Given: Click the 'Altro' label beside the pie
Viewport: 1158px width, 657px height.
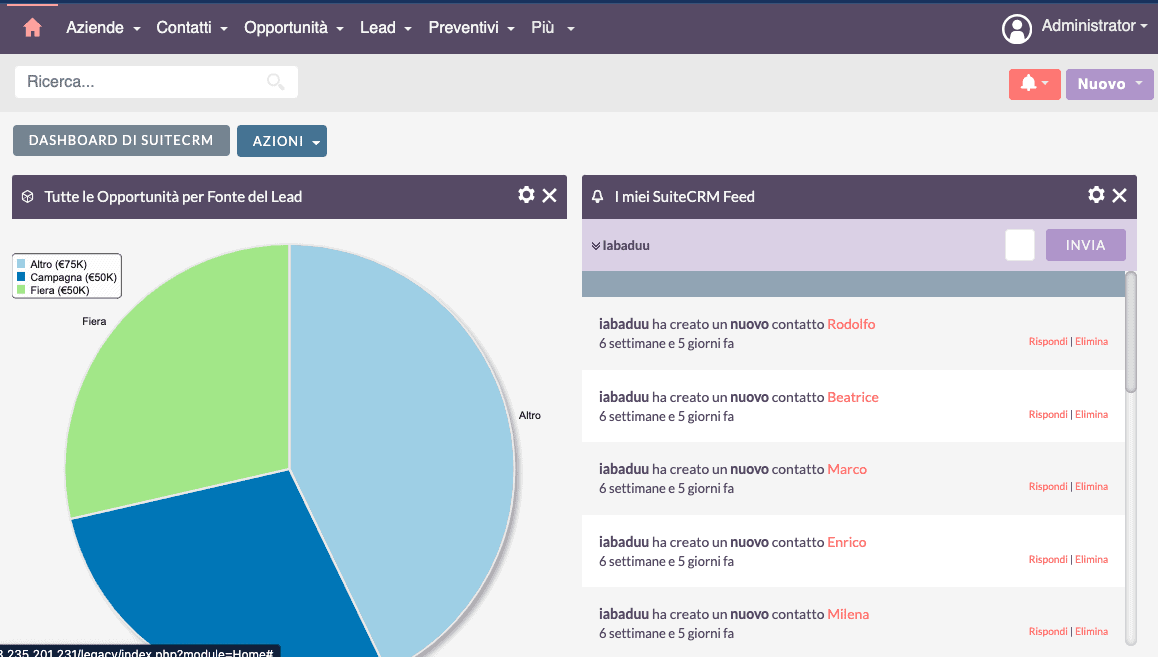Looking at the screenshot, I should (x=530, y=416).
